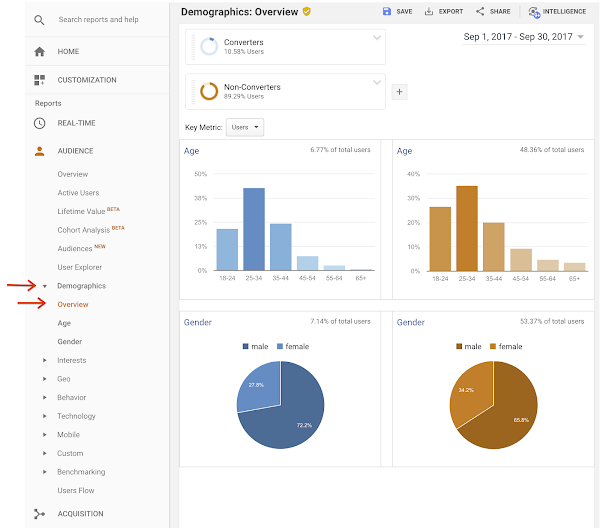The height and width of the screenshot is (528, 600).
Task: Click the Search reports and help field
Action: [98, 20]
